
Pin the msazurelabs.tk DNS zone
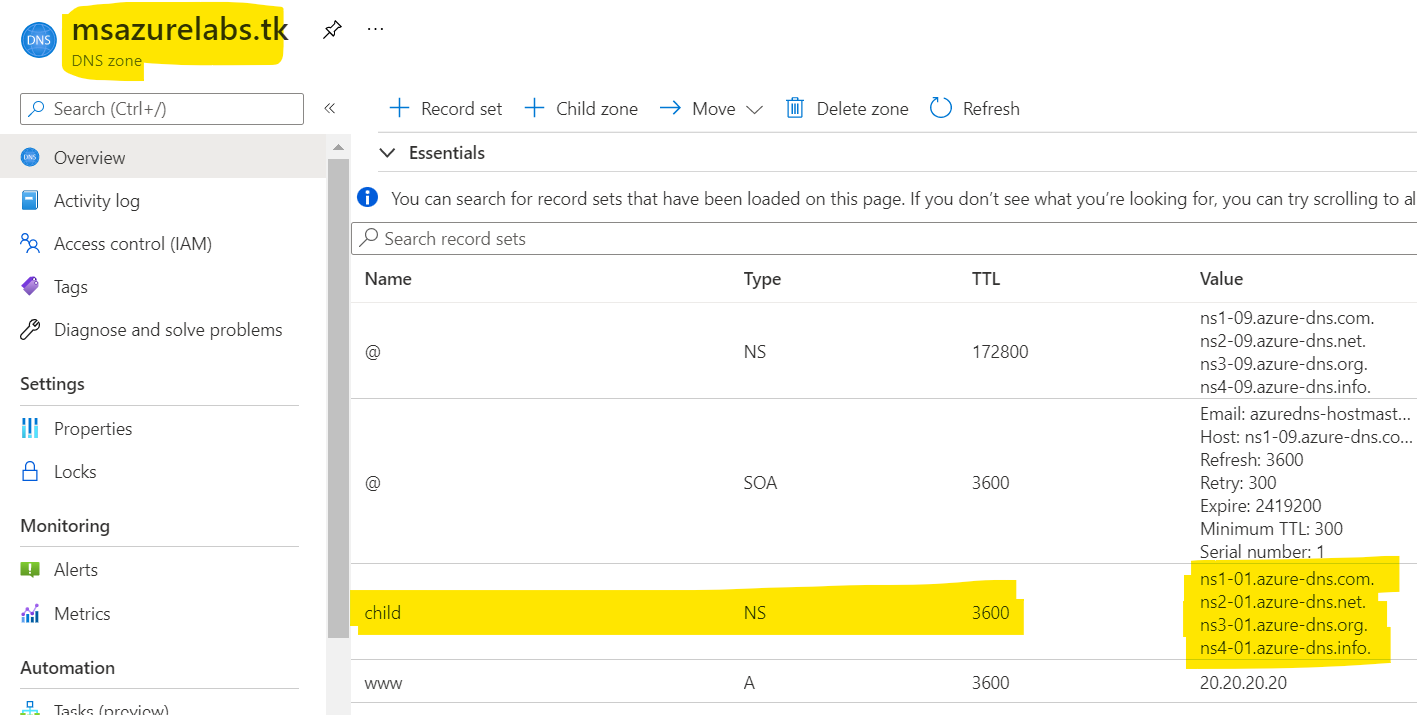[x=332, y=29]
